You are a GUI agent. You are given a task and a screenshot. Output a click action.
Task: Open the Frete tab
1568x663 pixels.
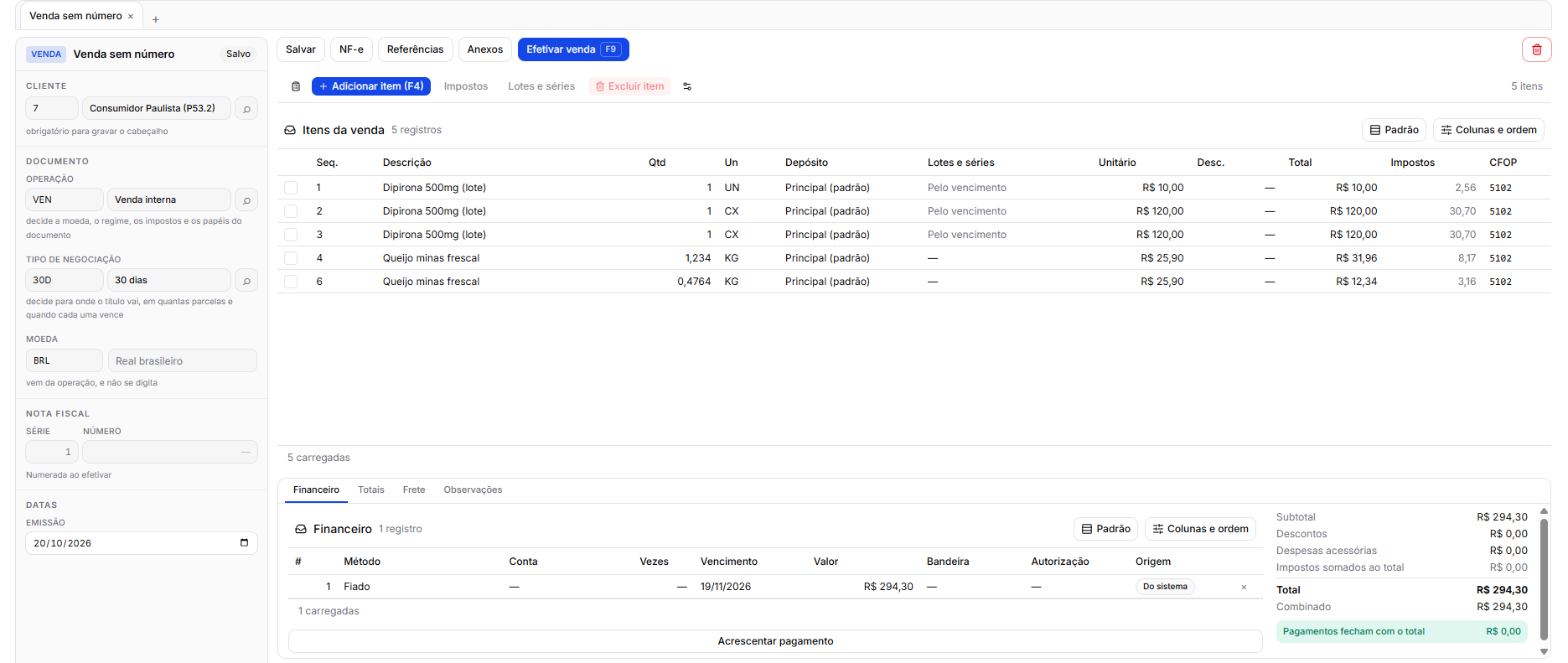click(x=414, y=490)
